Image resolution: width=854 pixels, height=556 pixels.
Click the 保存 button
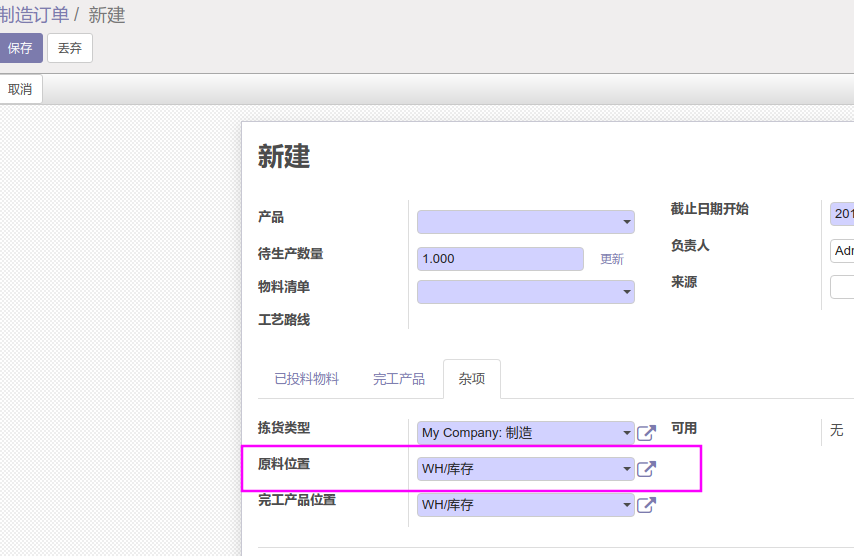pos(20,48)
